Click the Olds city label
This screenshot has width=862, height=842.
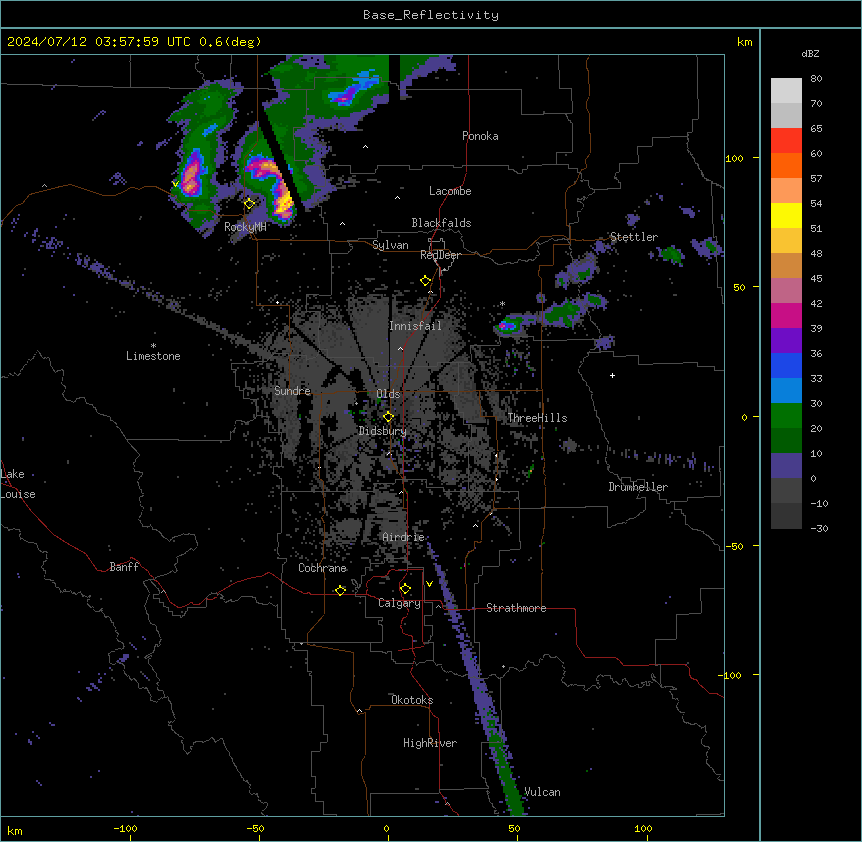click(388, 394)
